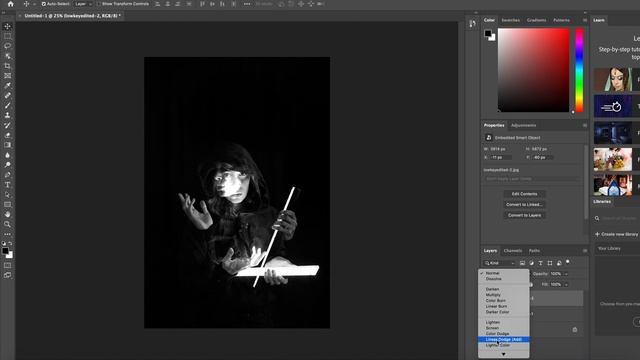Select the Pen tool
The width and height of the screenshot is (640, 360).
7,175
